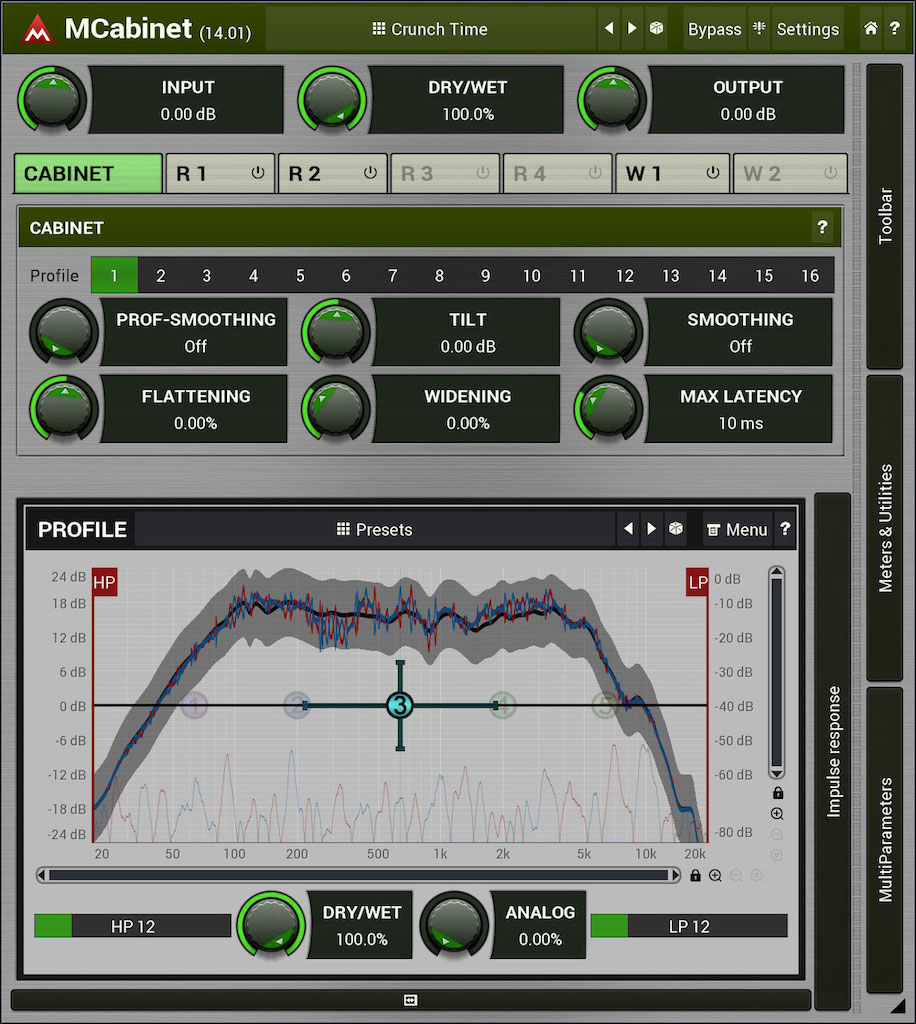The width and height of the screenshot is (916, 1024).
Task: Click the A/B channel icon beside Settings
Action: [x=761, y=29]
